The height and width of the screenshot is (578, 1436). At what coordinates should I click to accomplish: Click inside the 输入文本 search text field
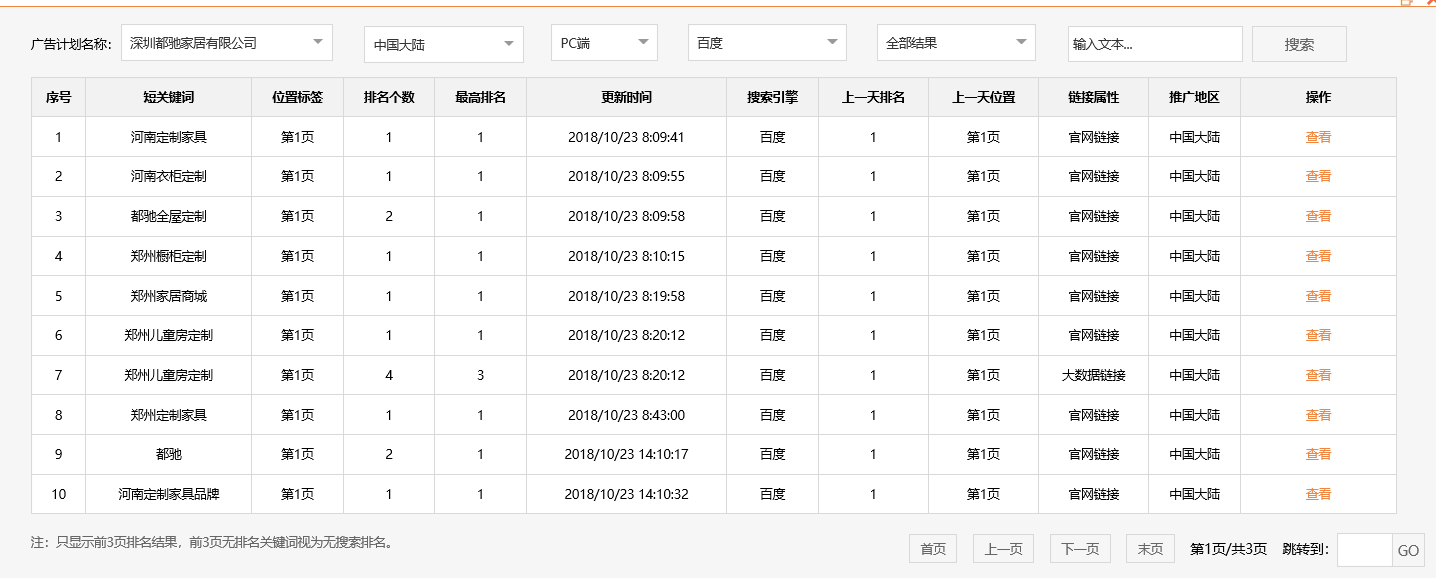[x=1153, y=44]
